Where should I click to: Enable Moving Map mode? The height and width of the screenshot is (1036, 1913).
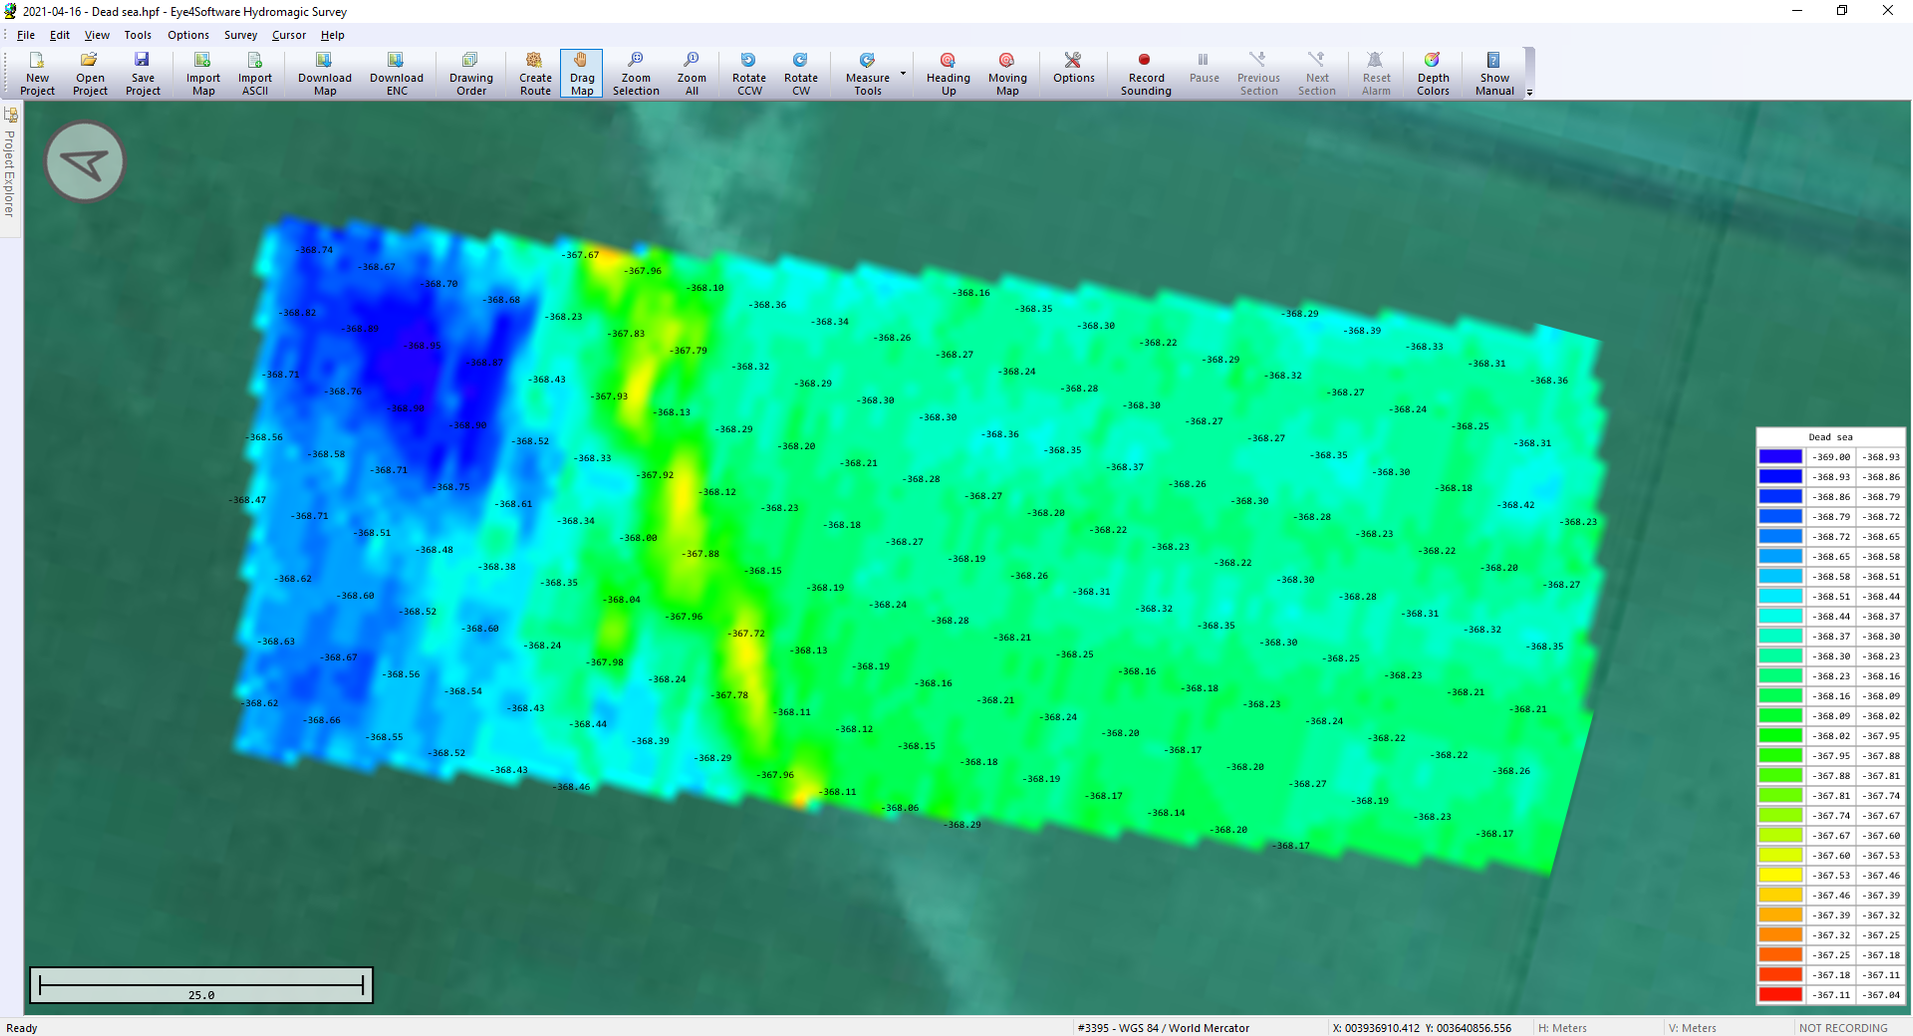click(1006, 74)
